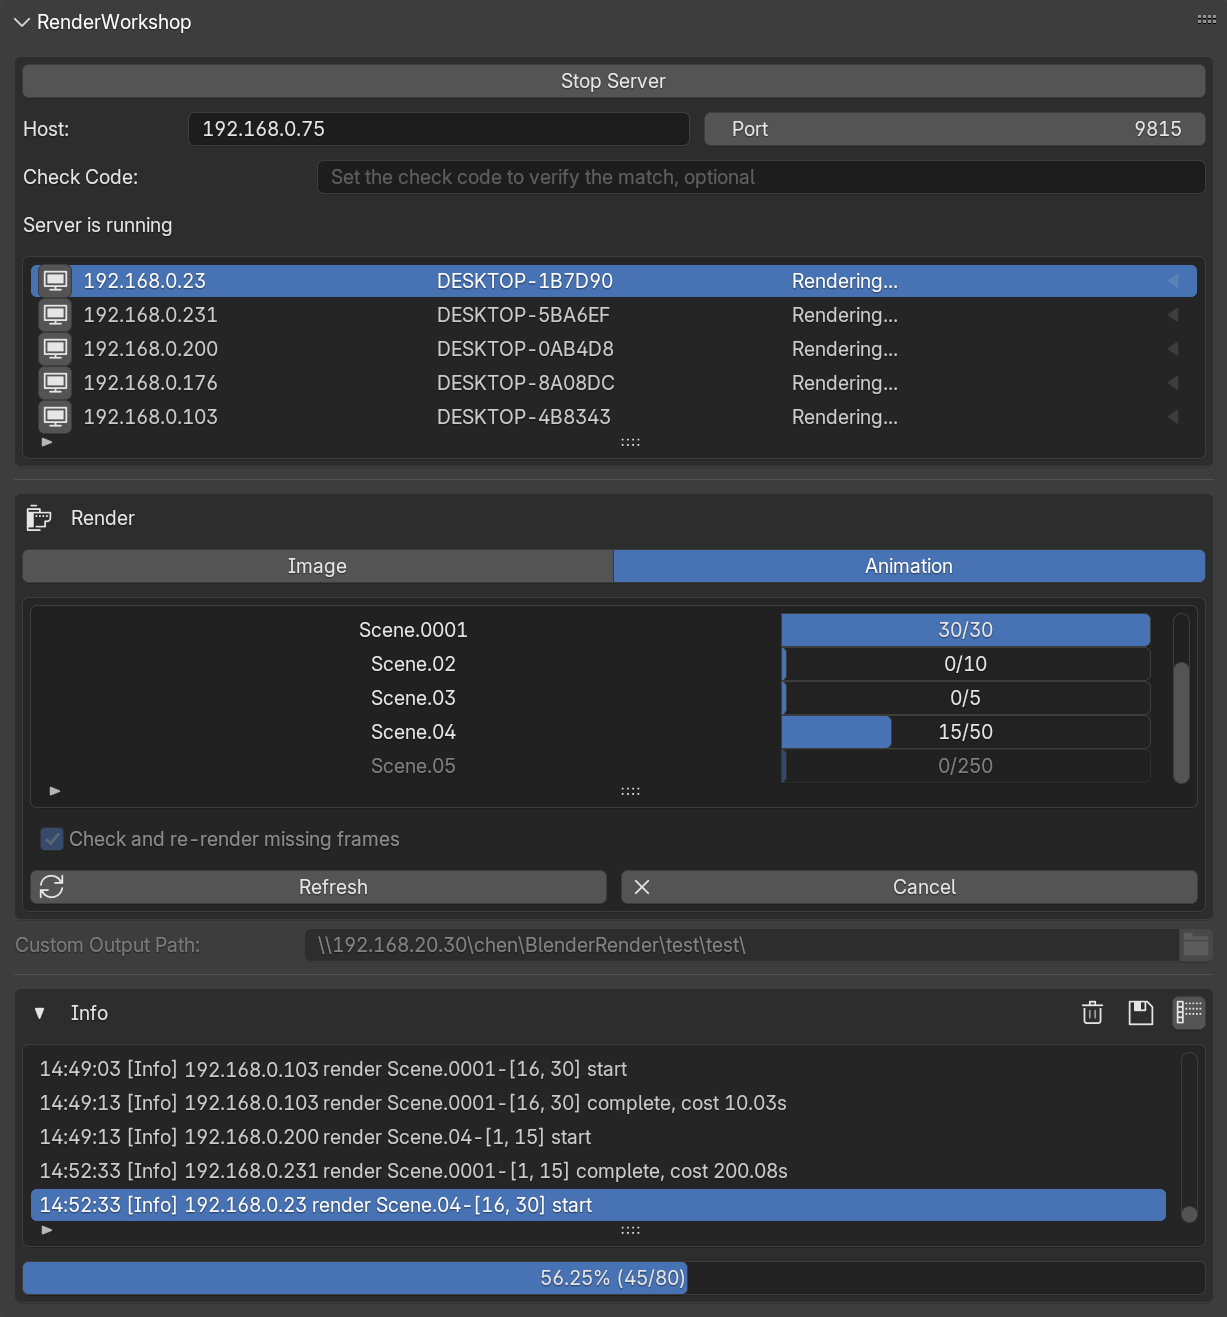Click the refresh arrows icon on Refresh button
Viewport: 1227px width, 1317px height.
coord(51,887)
